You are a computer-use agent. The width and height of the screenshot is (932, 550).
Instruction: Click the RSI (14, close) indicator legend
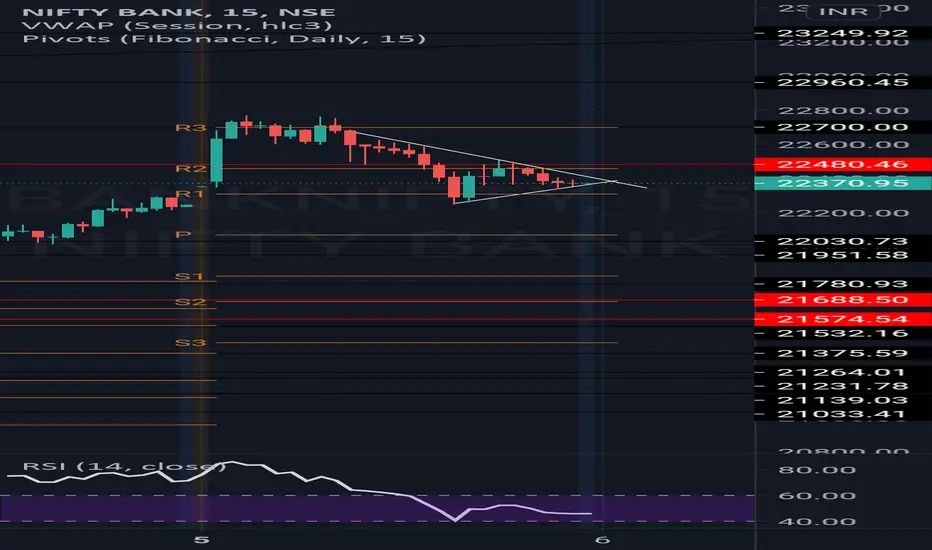click(124, 466)
